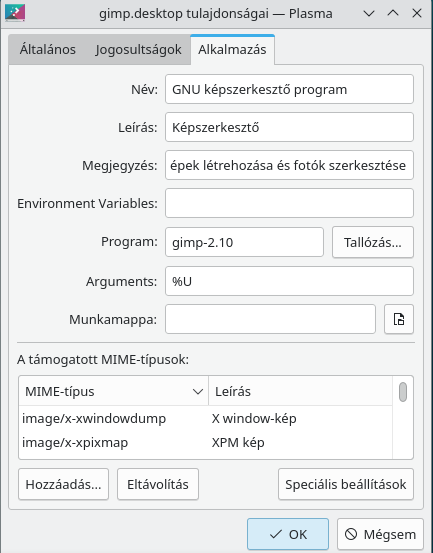
Task: Click the X window-kép description cell
Action: 254,419
